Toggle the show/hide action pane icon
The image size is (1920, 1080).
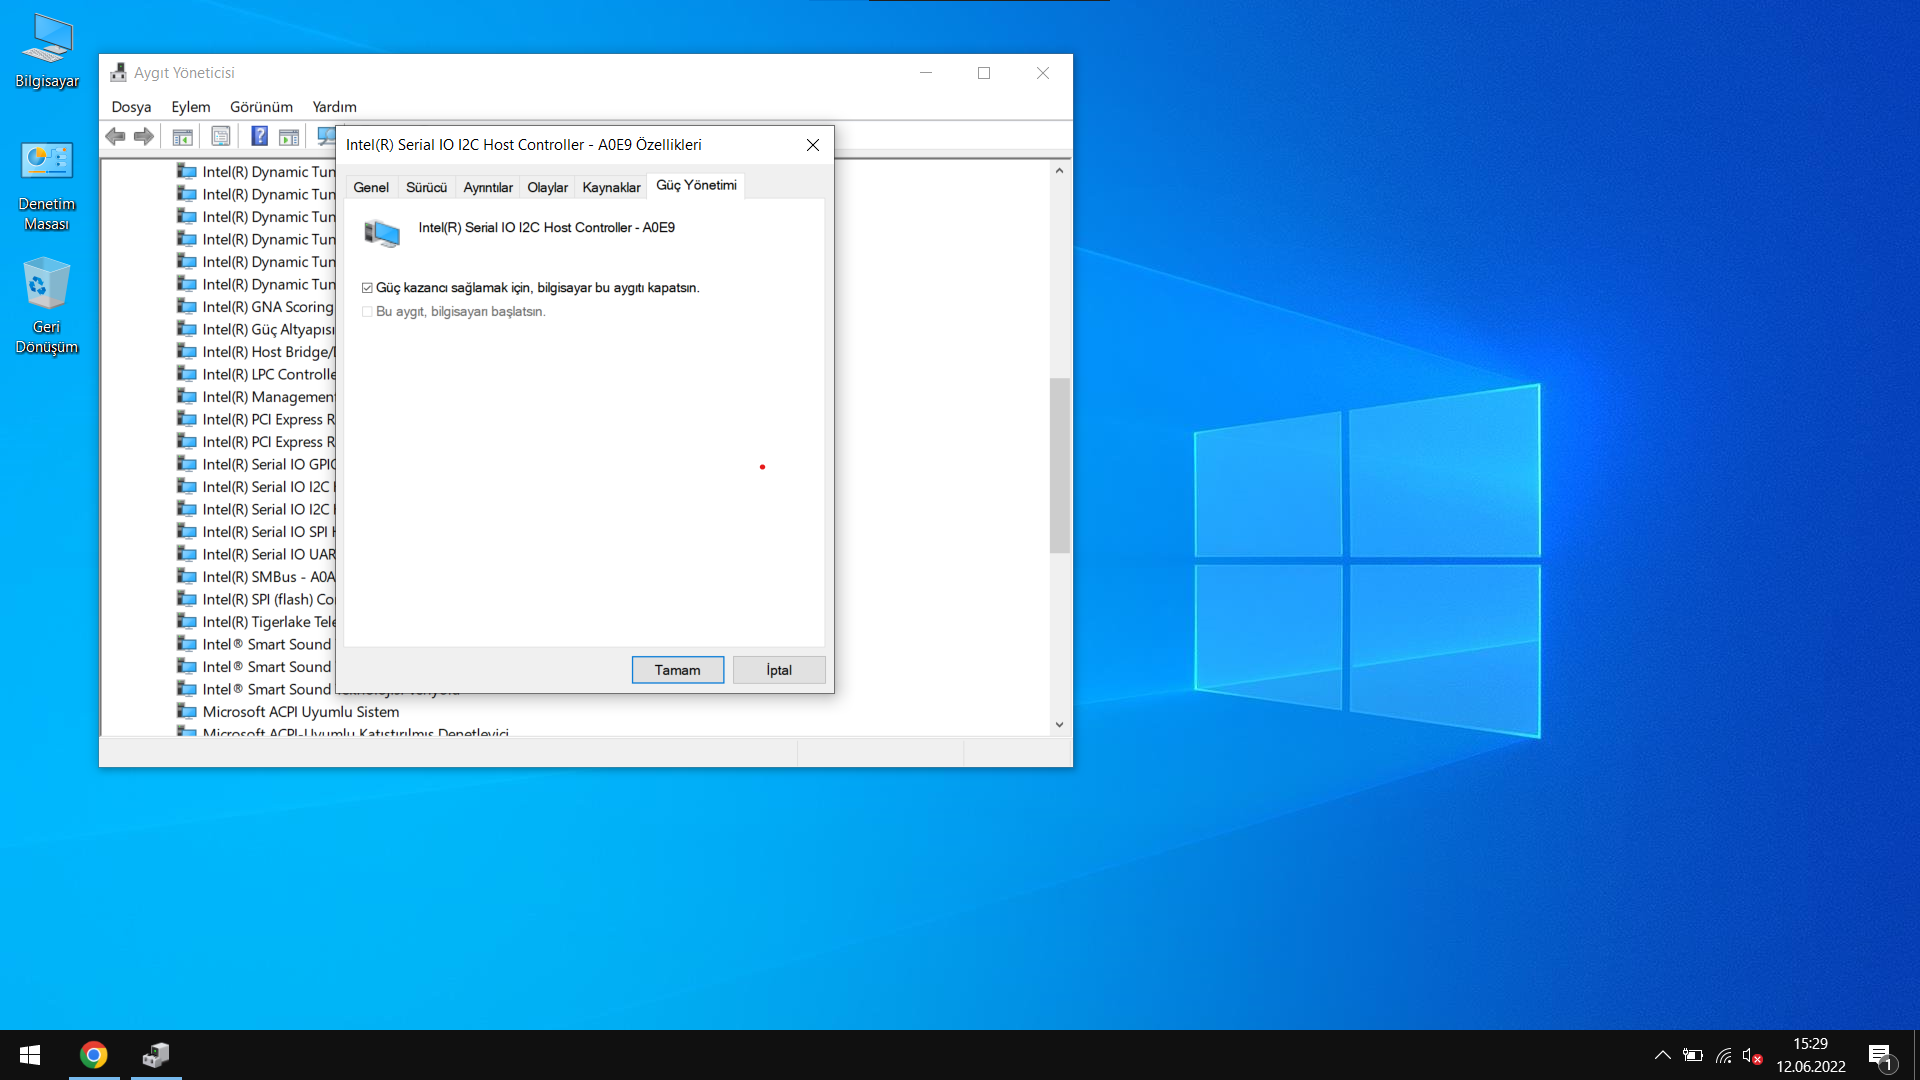tap(289, 137)
